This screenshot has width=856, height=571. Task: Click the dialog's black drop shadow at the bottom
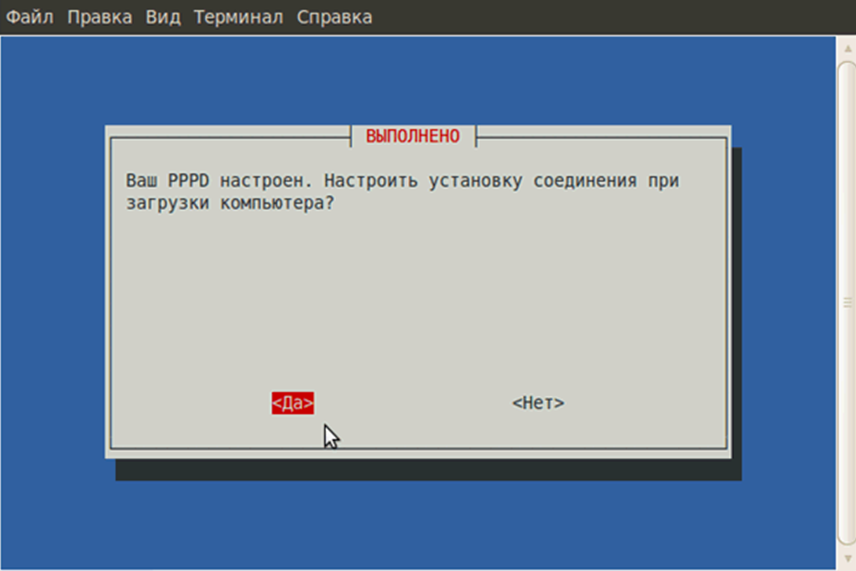click(430, 470)
